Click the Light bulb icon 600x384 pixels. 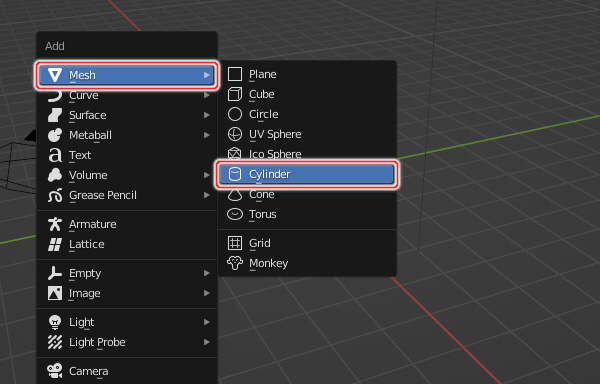(x=55, y=322)
